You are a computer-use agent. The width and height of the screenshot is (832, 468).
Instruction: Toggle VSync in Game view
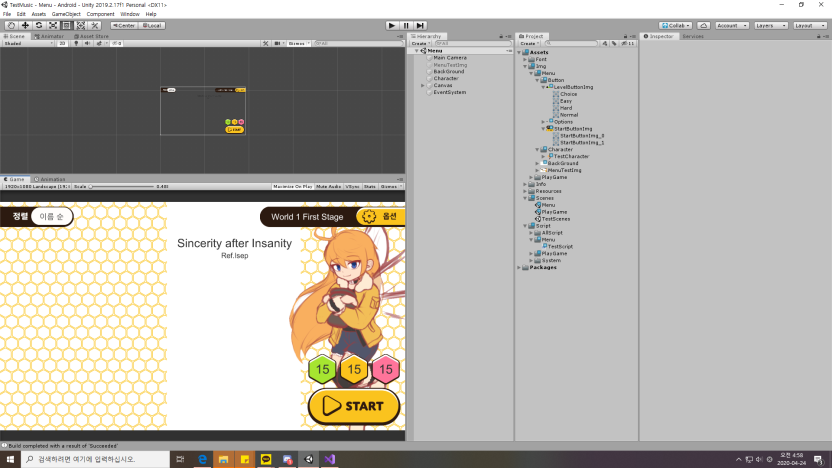[x=352, y=187]
